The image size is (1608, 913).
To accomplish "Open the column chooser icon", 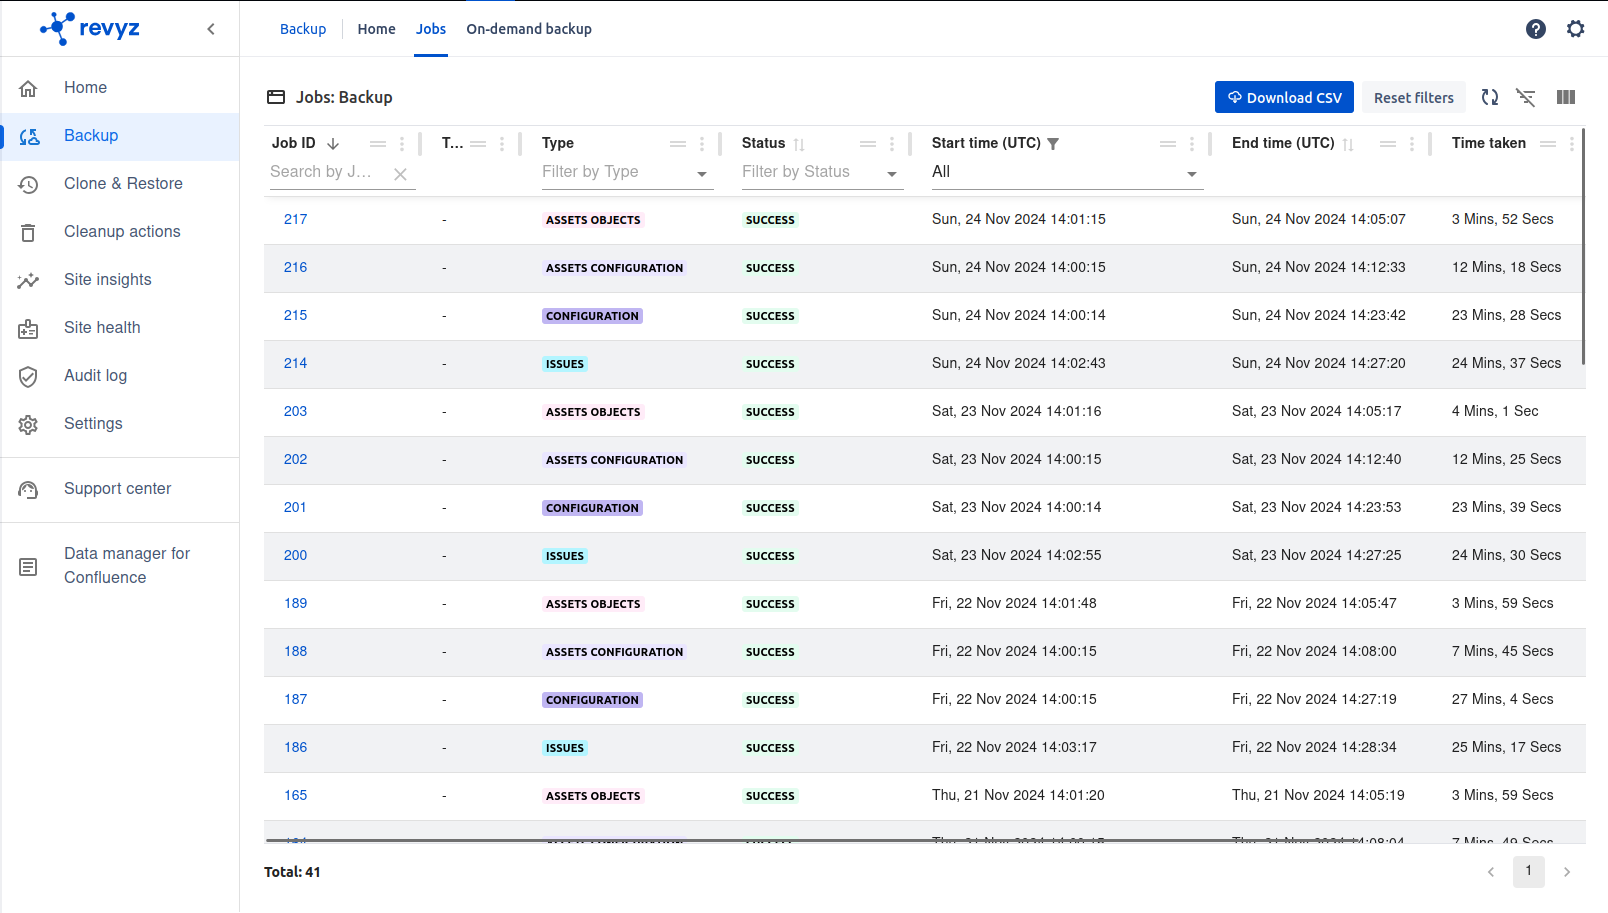I will [1566, 97].
